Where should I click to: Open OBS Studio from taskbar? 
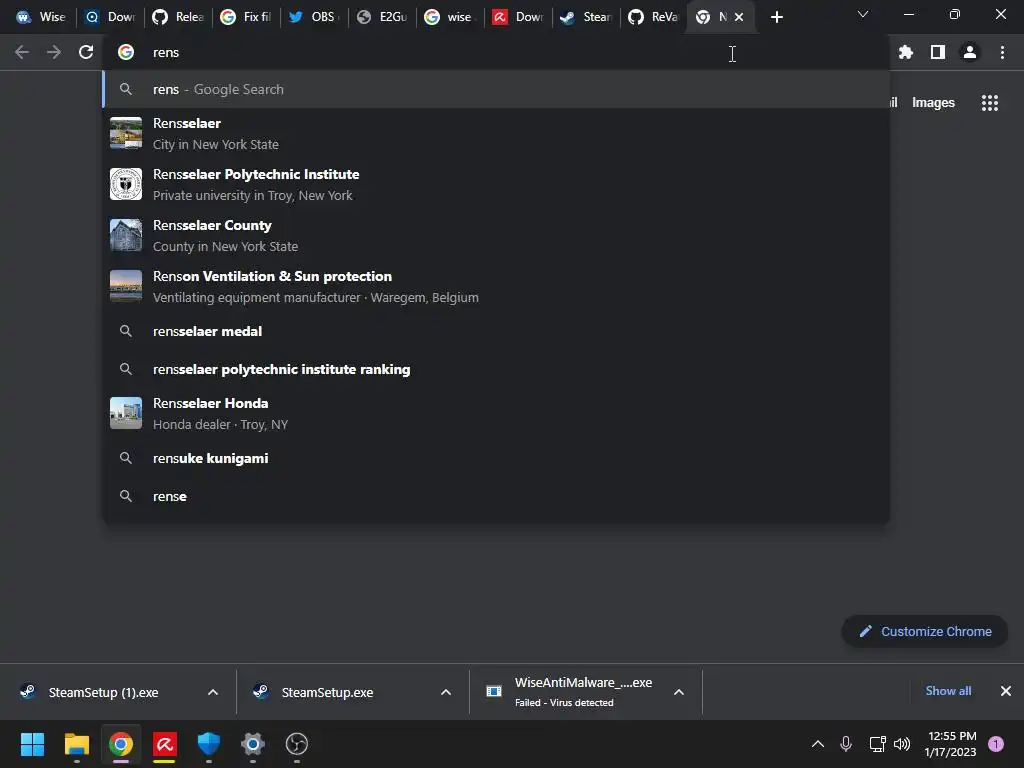click(296, 744)
